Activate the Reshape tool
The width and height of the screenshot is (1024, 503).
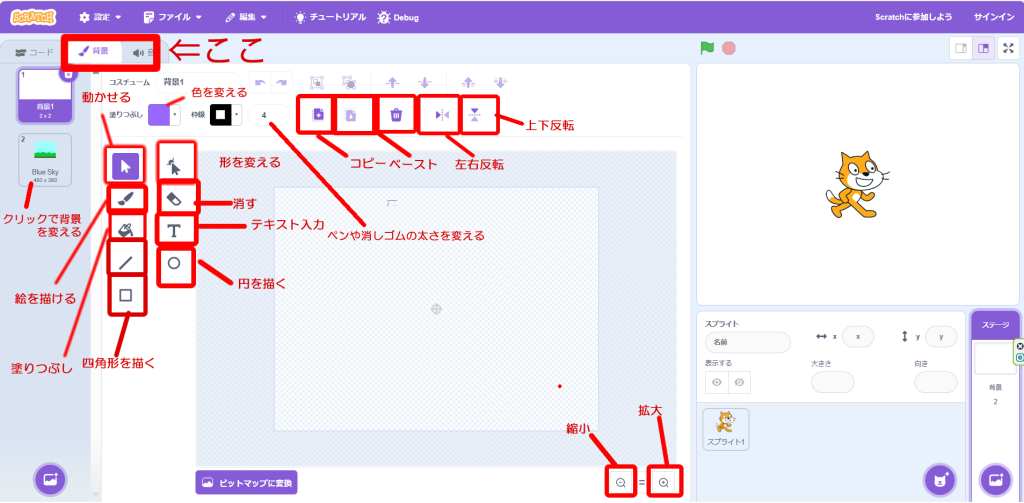point(175,163)
